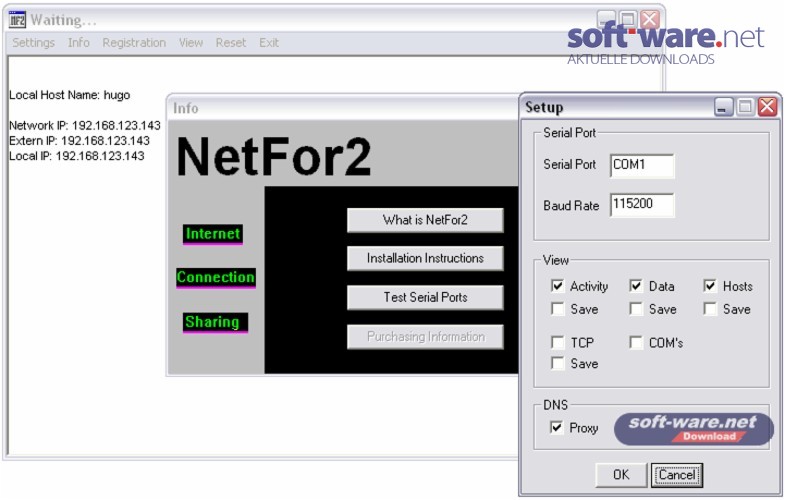
Task: Uncheck the Data view checkbox
Action: tap(636, 286)
